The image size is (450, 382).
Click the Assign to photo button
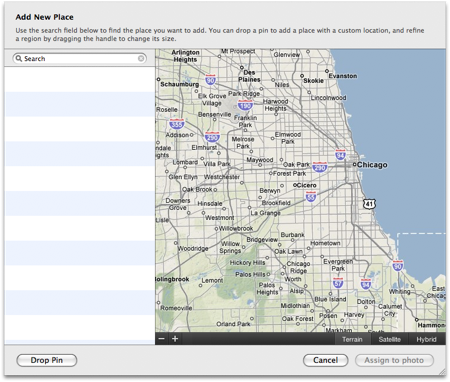point(394,360)
